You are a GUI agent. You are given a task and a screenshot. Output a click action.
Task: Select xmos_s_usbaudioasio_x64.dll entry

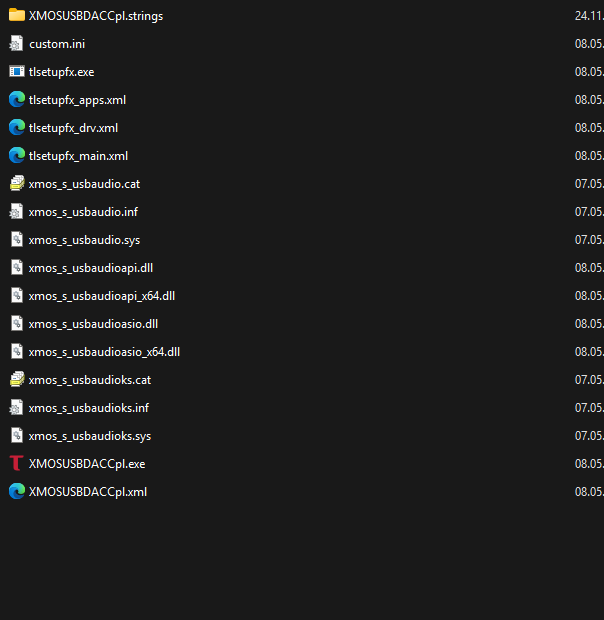104,352
